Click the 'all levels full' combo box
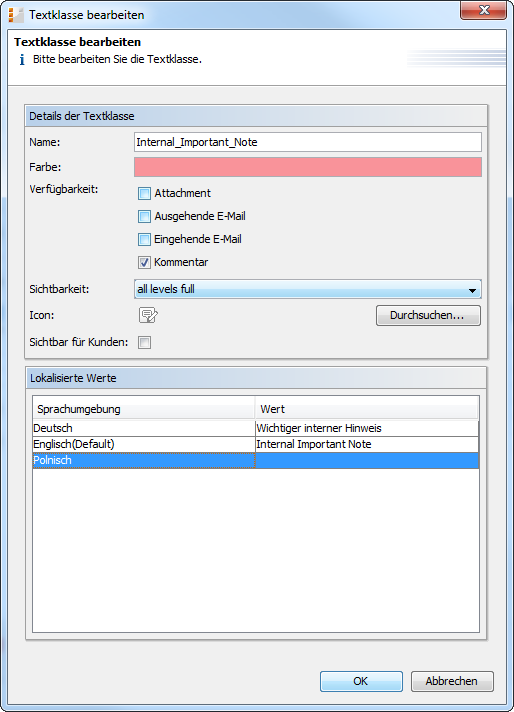514x712 pixels. 307,289
